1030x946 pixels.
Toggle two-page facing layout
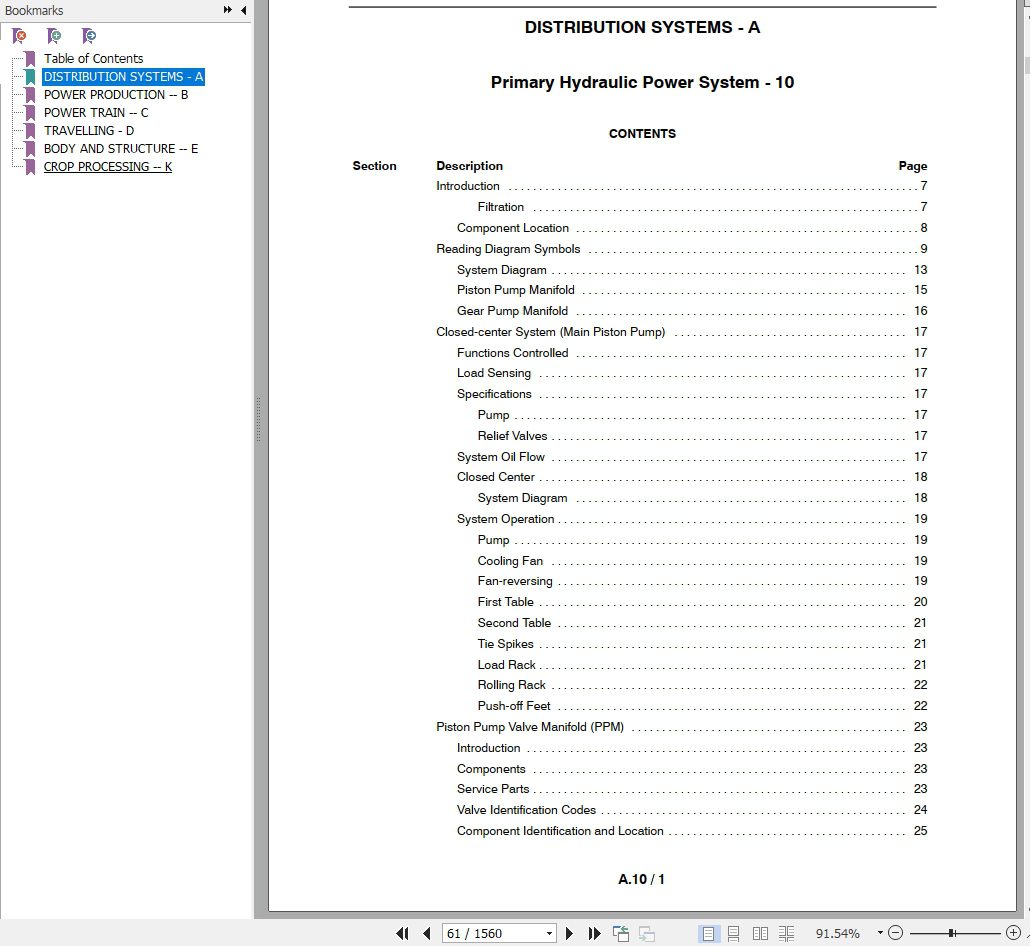tap(760, 934)
